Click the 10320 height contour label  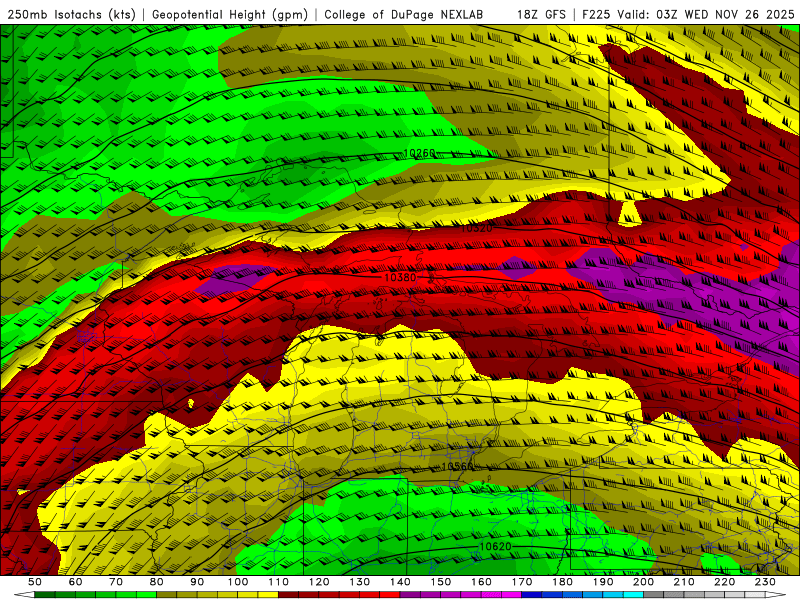point(477,228)
